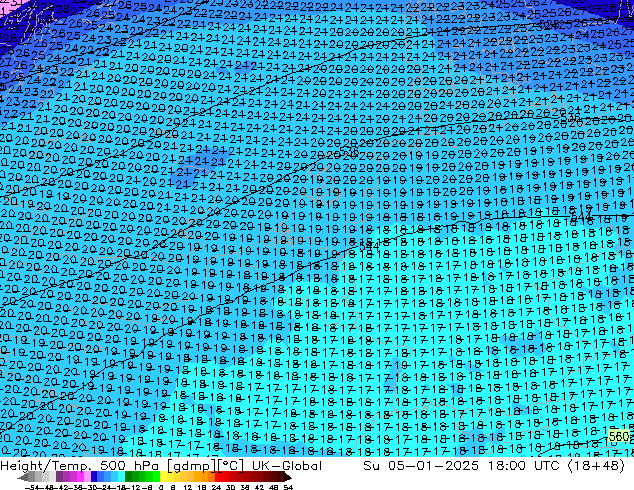This screenshot has width=634, height=490.
Task: Click the "UK-Global" model name
Action: click(x=287, y=466)
